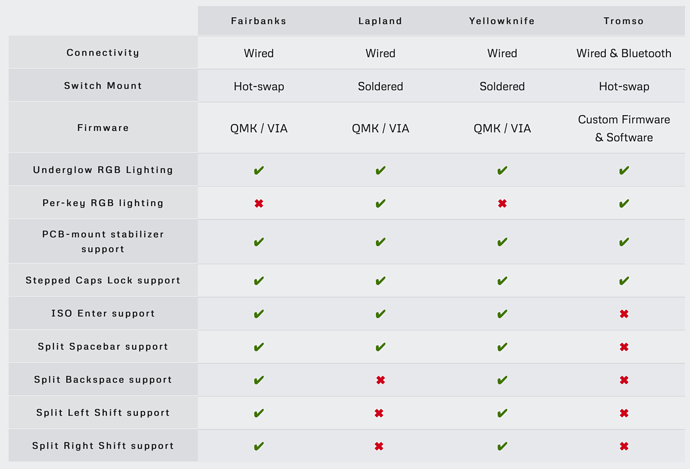Click Fairbanks Hot-swap cell
Image resolution: width=690 pixels, height=469 pixels.
click(x=259, y=86)
